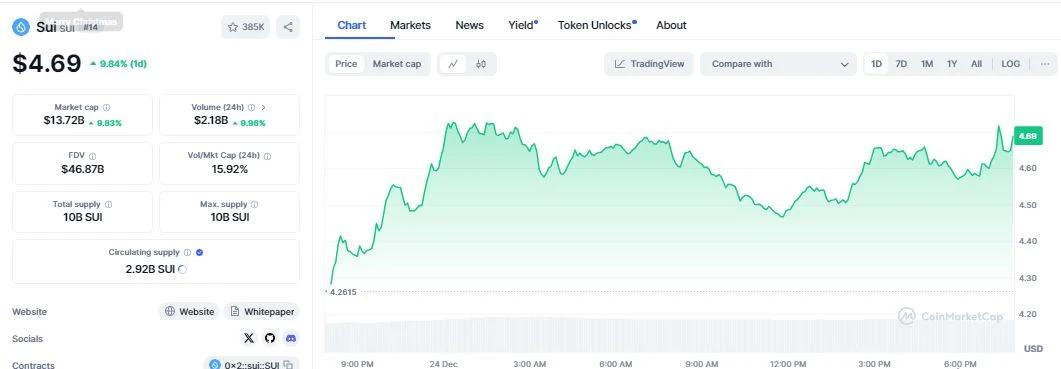Open the Whitepaper link
The width and height of the screenshot is (1061, 369).
(262, 311)
